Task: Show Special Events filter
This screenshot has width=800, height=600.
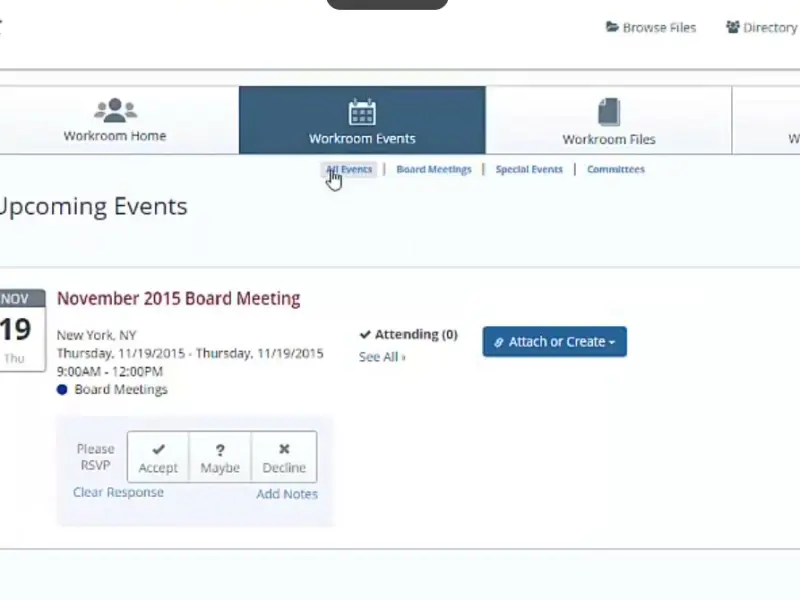Action: [529, 170]
